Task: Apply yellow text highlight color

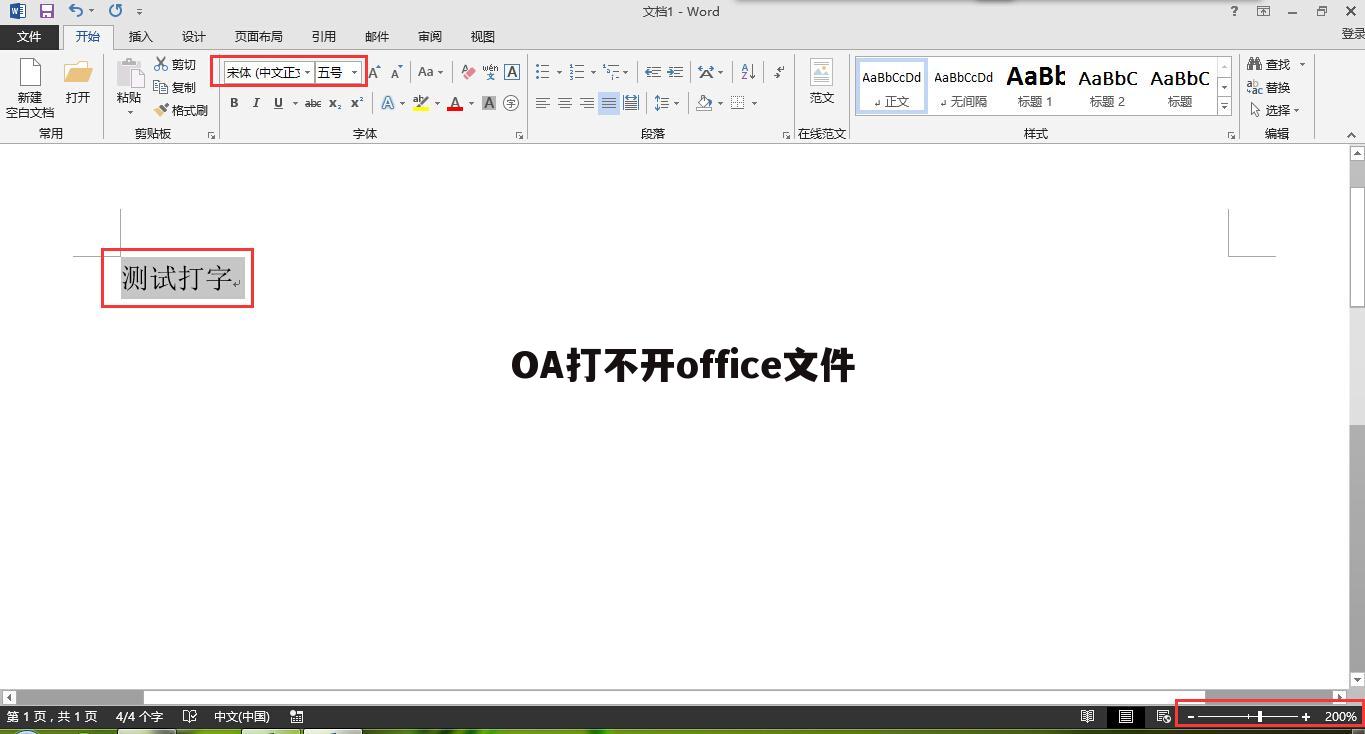Action: tap(421, 103)
